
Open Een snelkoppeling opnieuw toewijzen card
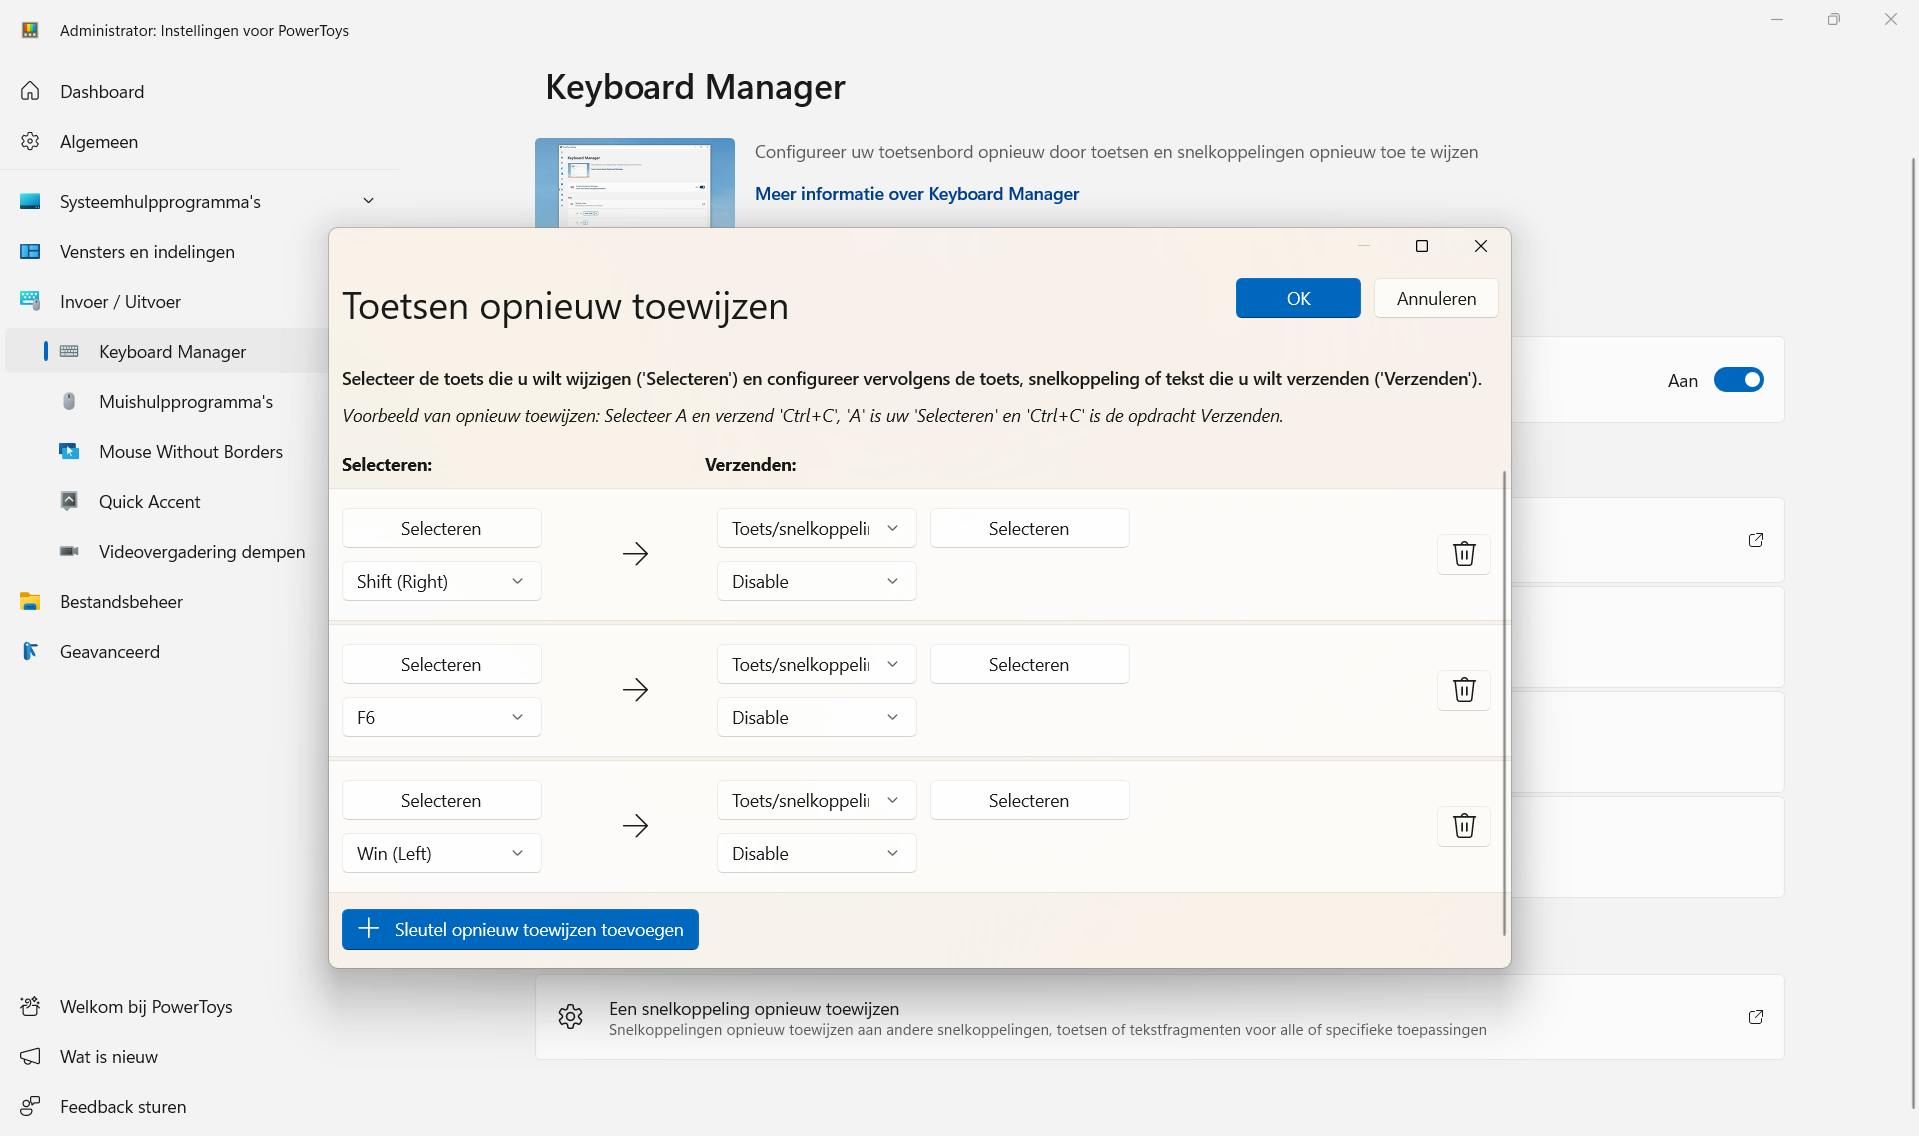tap(1160, 1017)
